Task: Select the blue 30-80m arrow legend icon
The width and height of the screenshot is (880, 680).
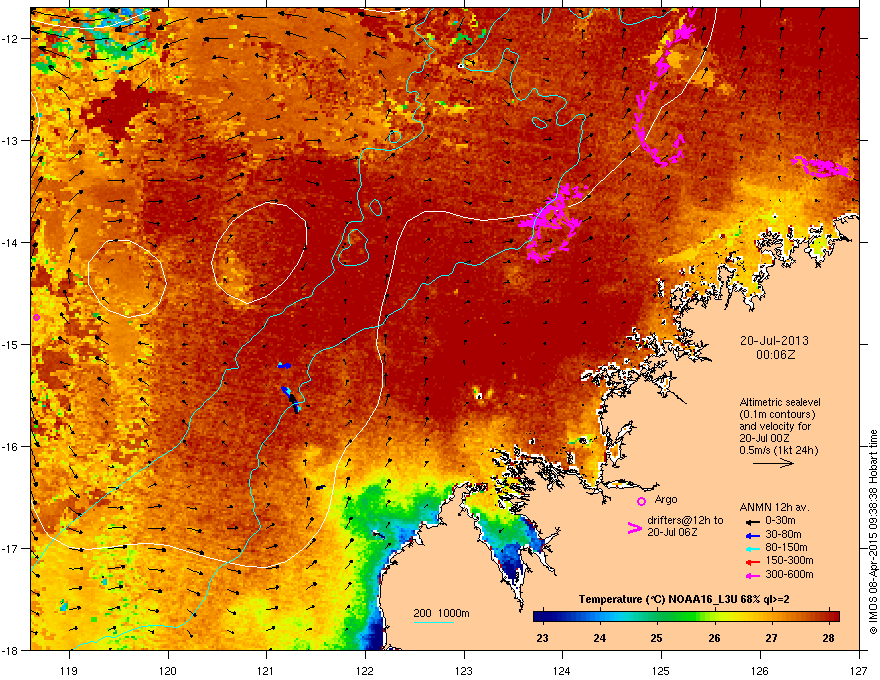Action: pos(753,535)
